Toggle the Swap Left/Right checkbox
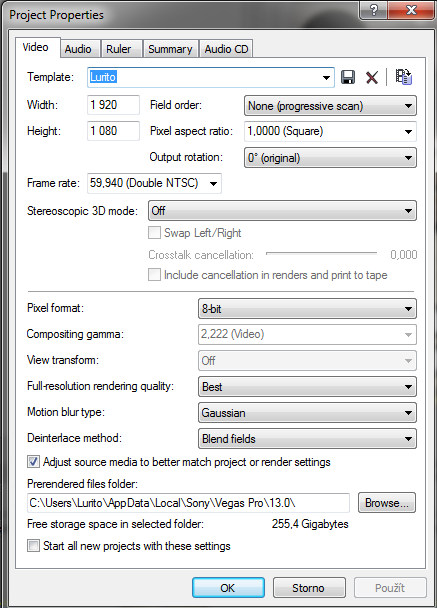Viewport: 437px width, 608px height. coord(154,233)
